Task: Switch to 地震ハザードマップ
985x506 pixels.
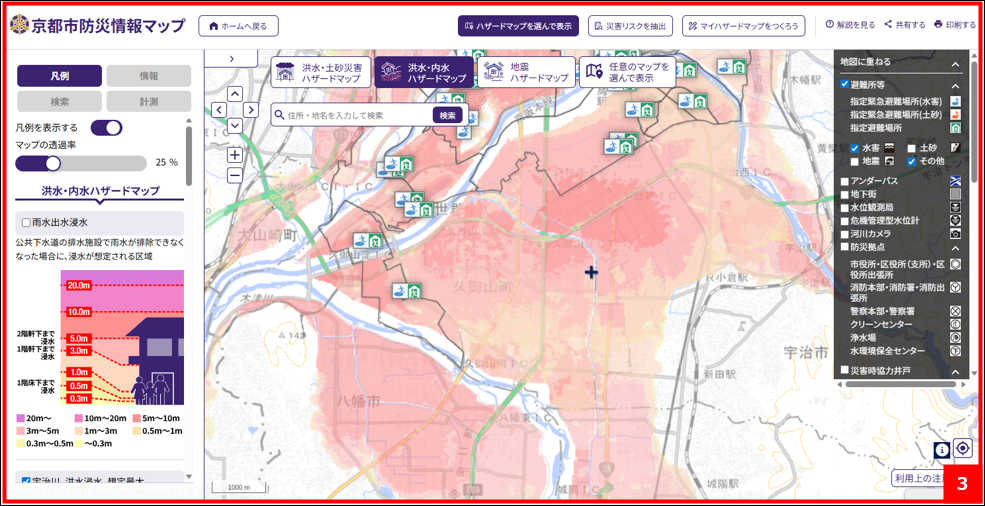Action: click(x=526, y=72)
